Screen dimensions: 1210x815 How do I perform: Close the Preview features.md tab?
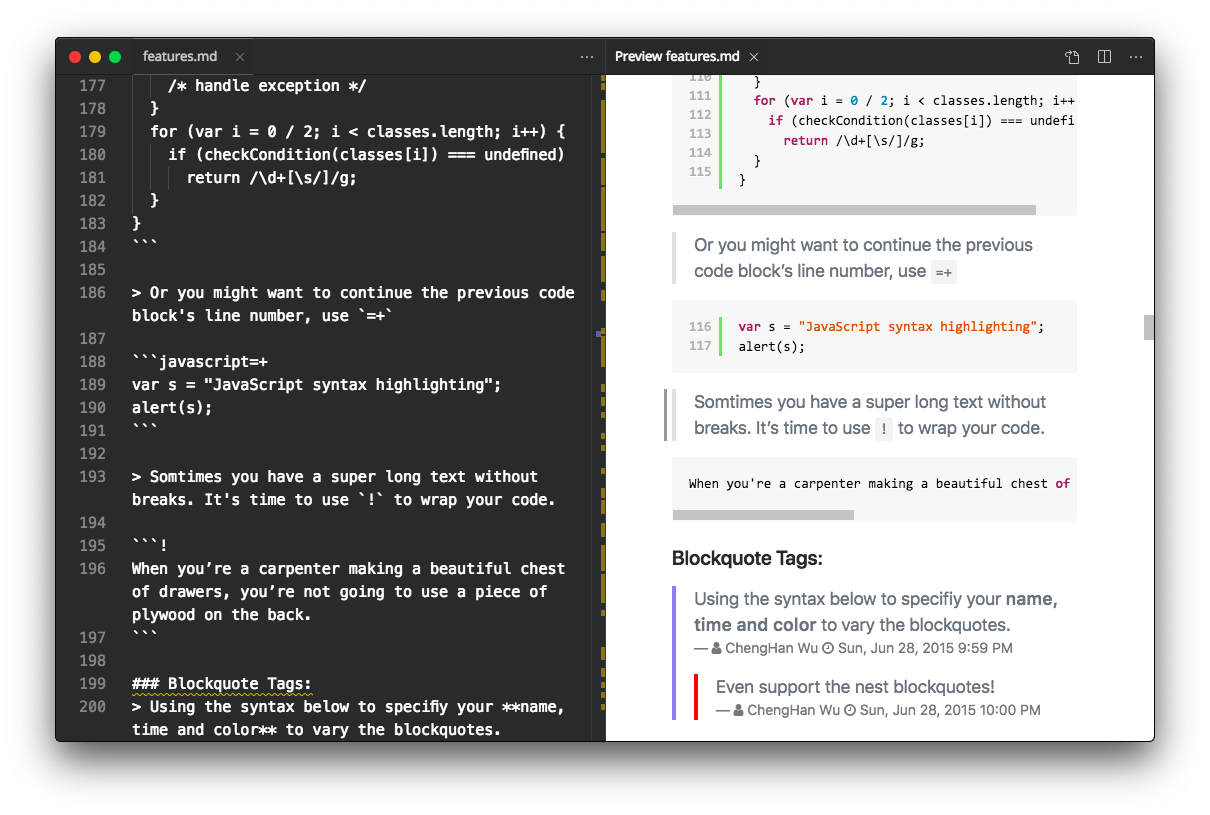754,57
